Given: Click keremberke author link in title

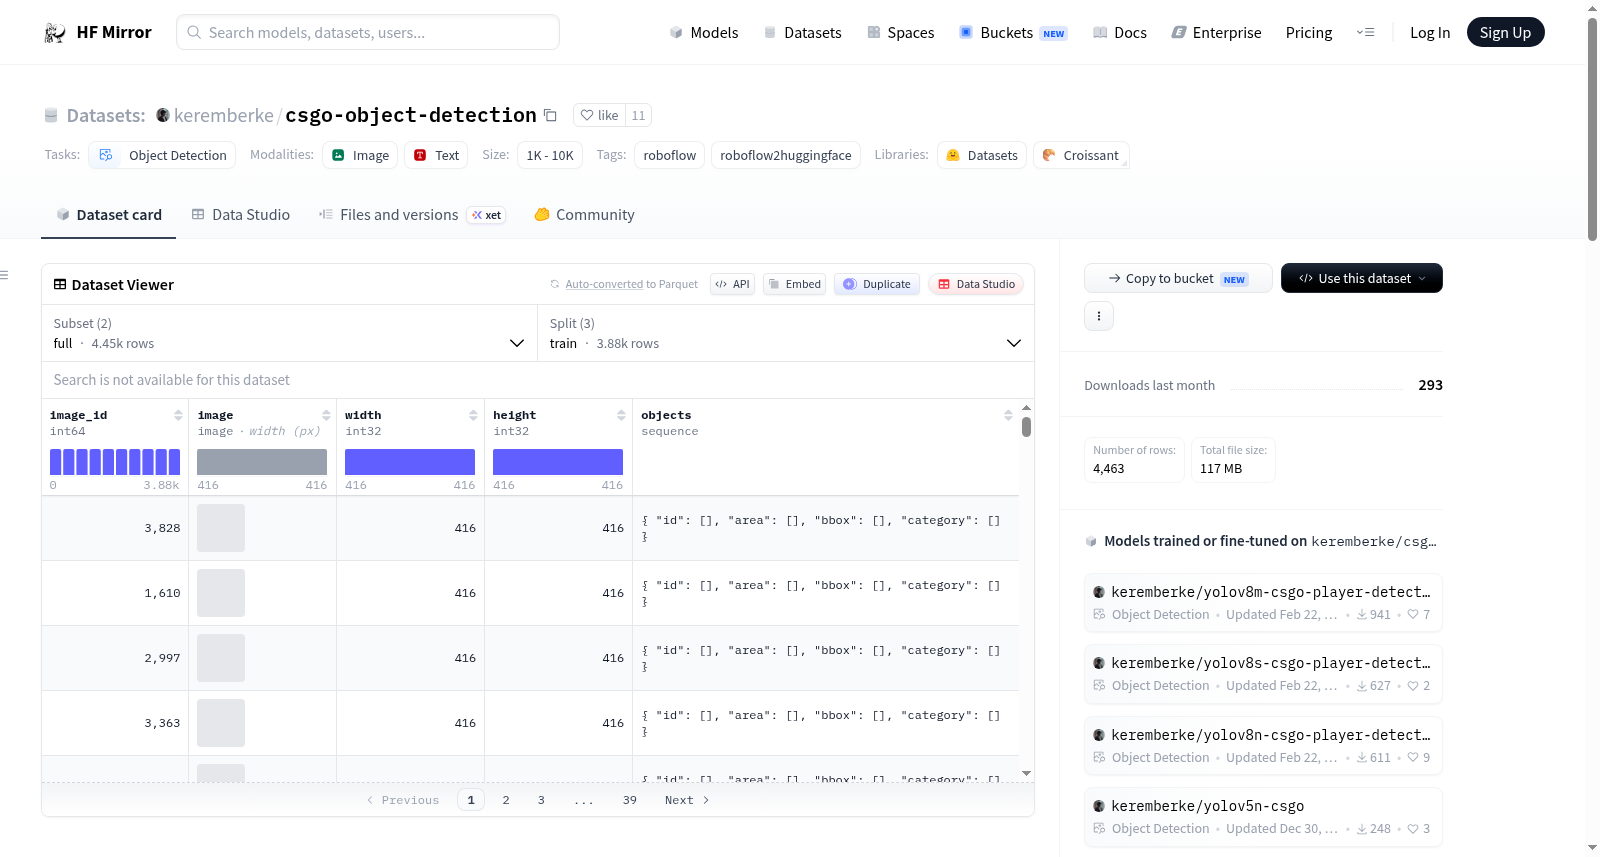Looking at the screenshot, I should 224,115.
